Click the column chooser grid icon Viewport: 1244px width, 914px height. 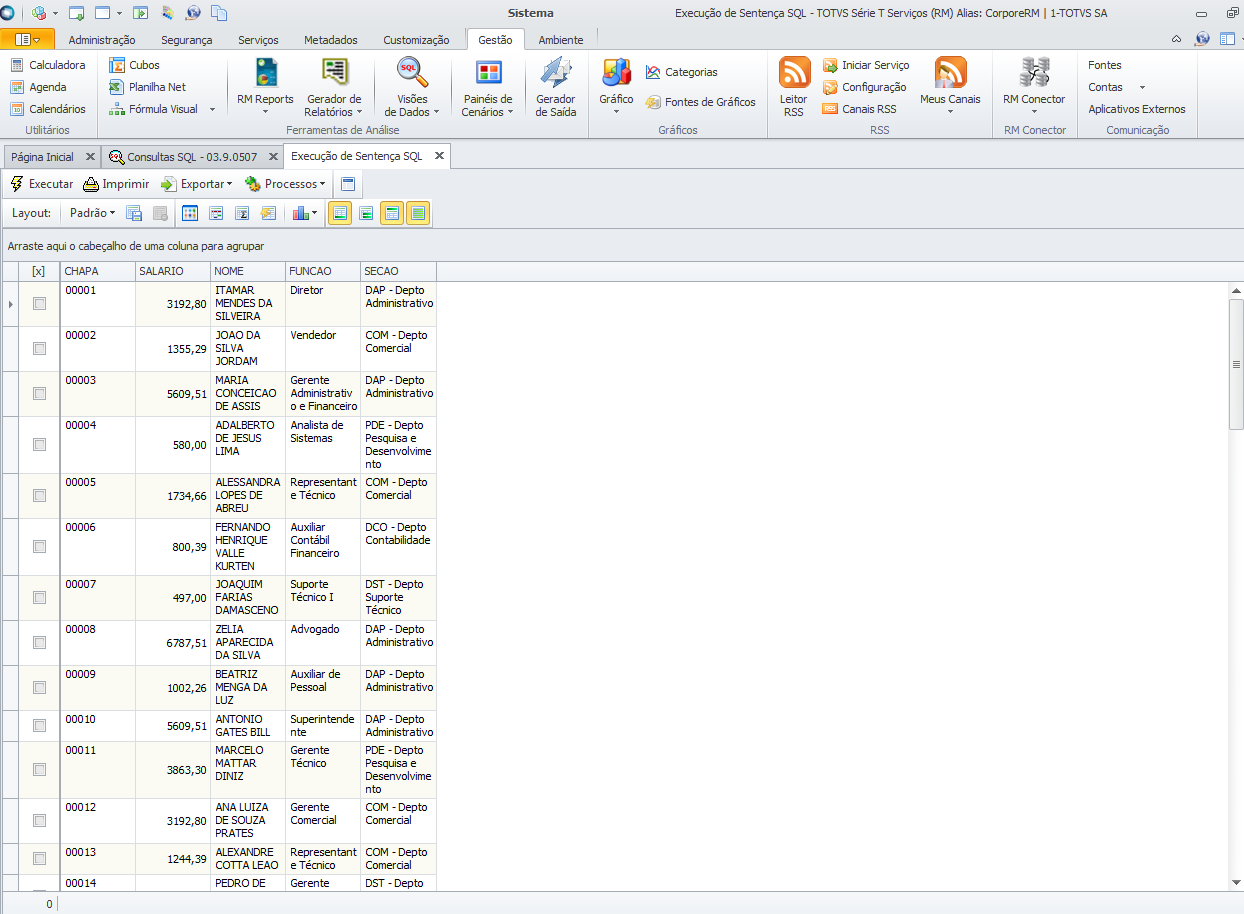point(190,213)
